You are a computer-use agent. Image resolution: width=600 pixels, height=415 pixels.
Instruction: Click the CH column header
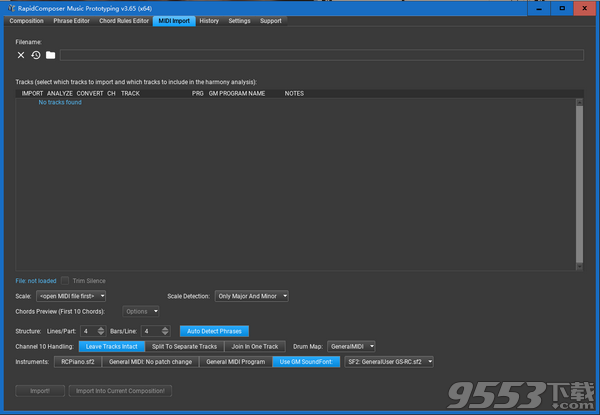(111, 94)
